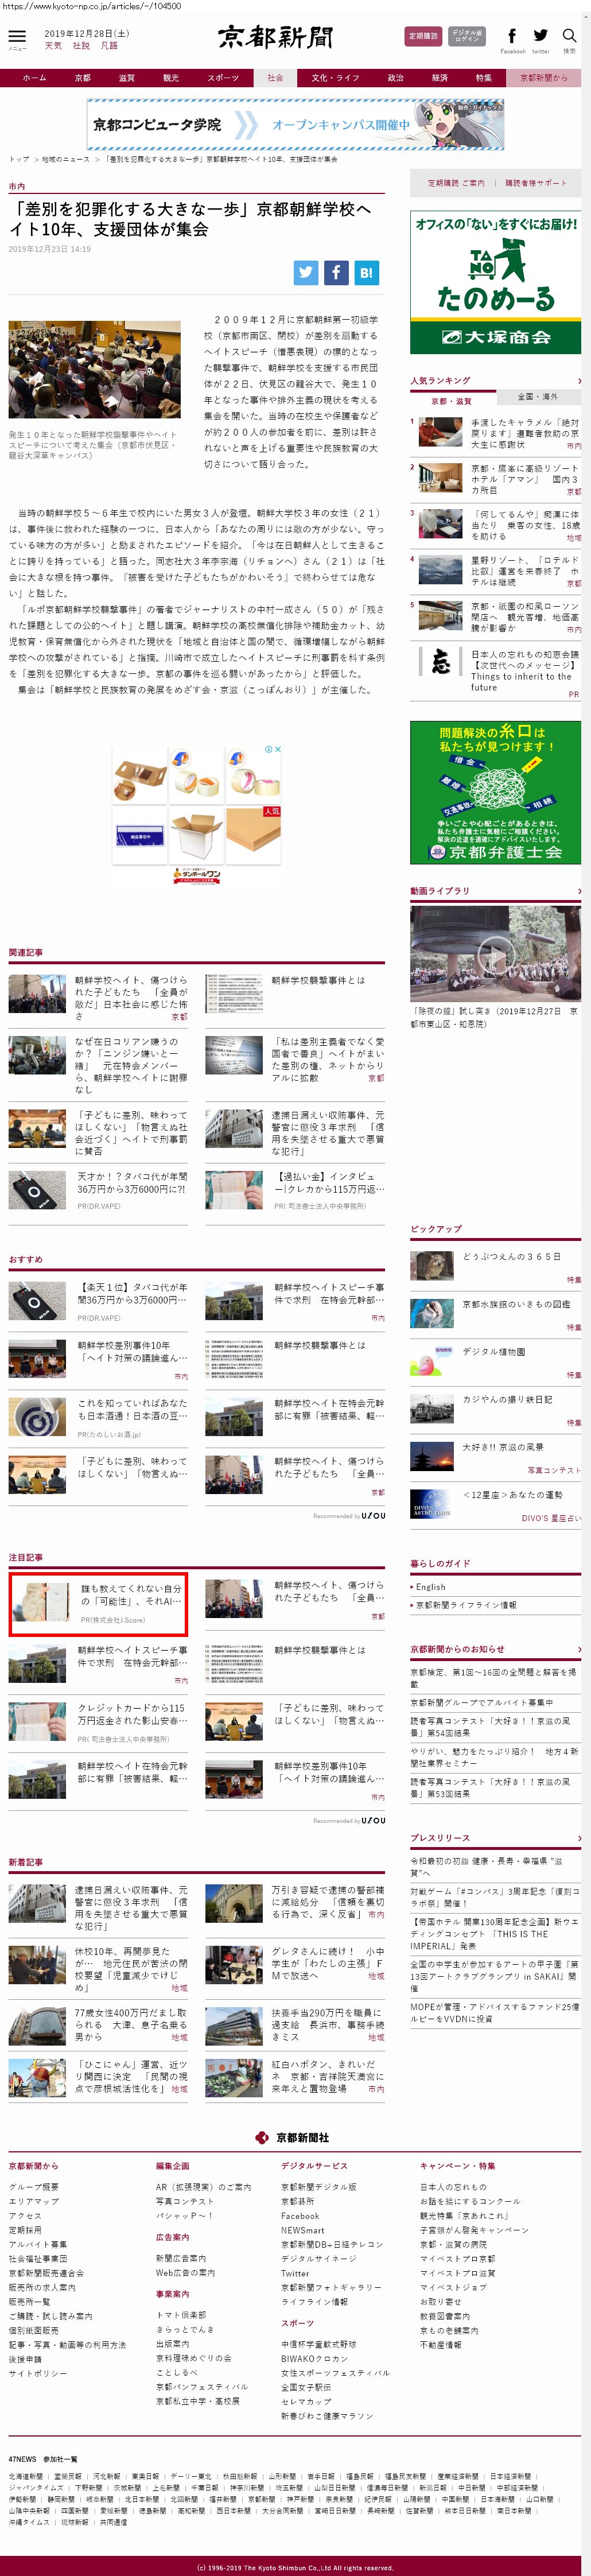Play the 除夜の鐘 video thumbnail
Screen dimensions: 591x2576
point(495,954)
